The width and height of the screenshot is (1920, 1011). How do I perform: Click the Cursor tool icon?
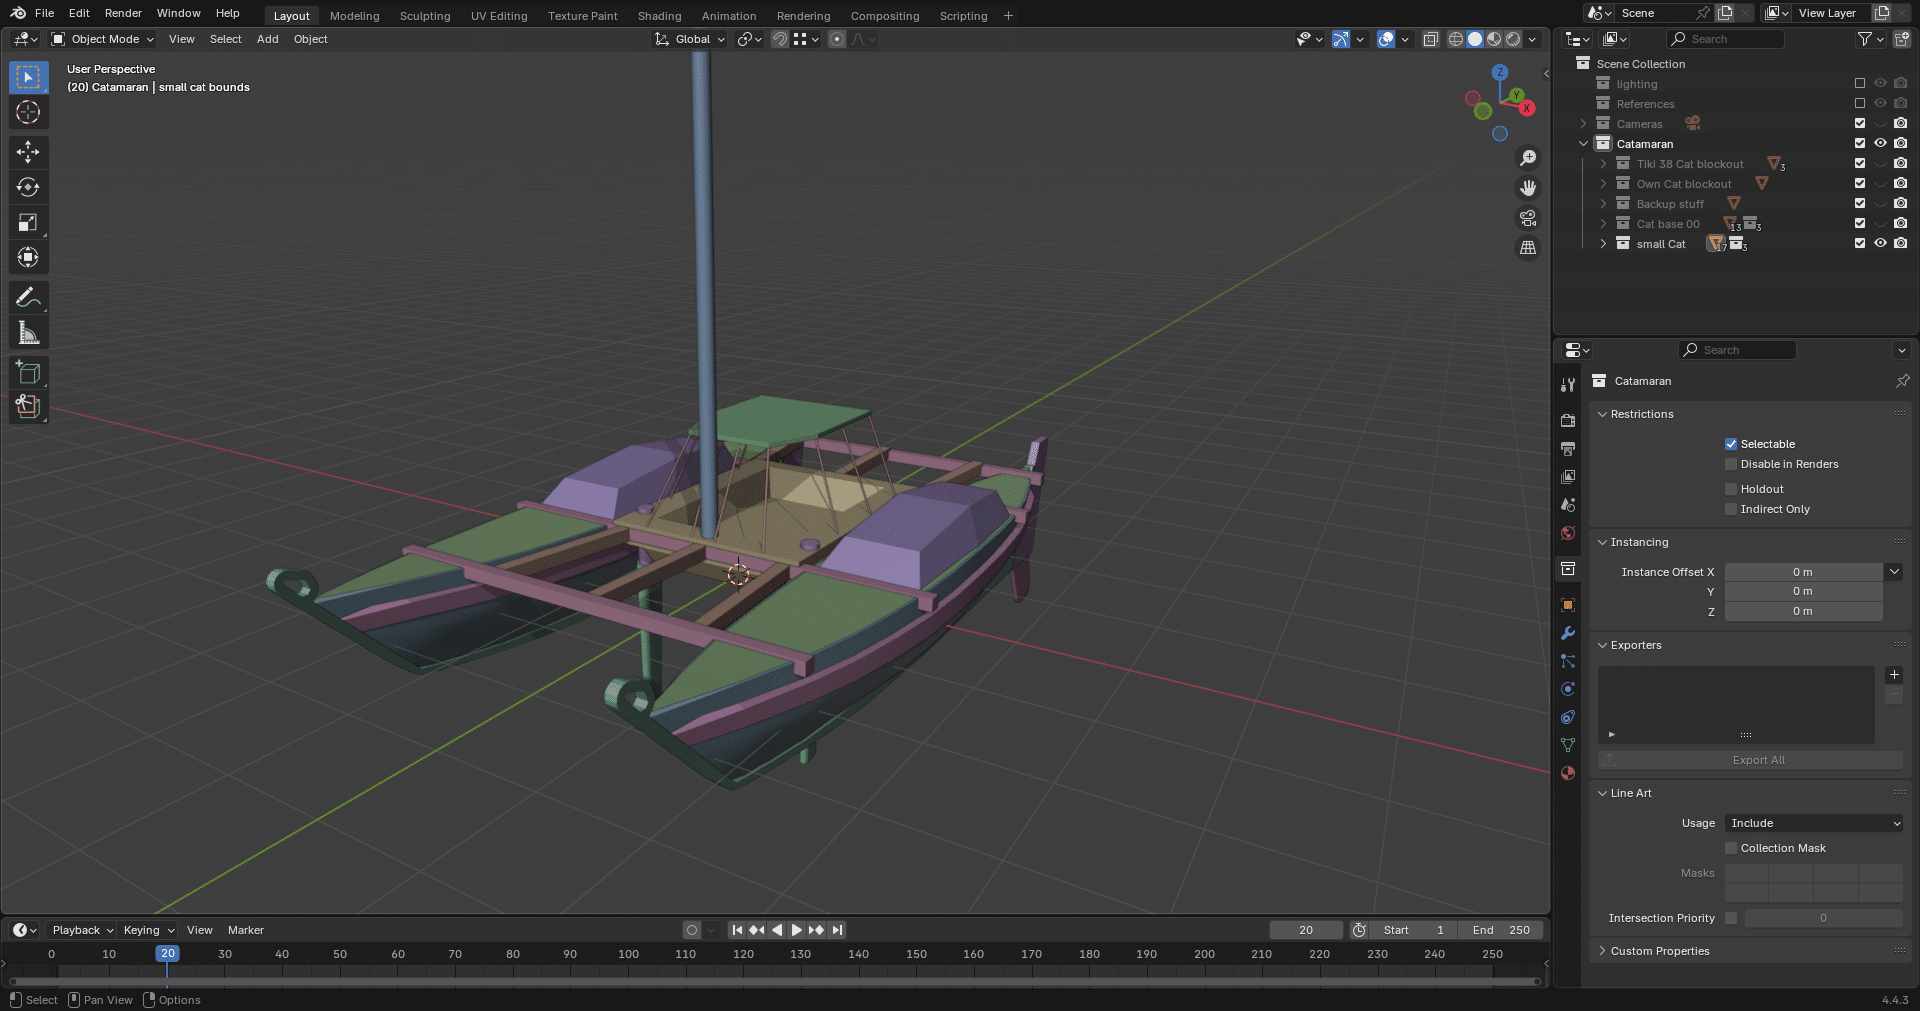tap(28, 112)
